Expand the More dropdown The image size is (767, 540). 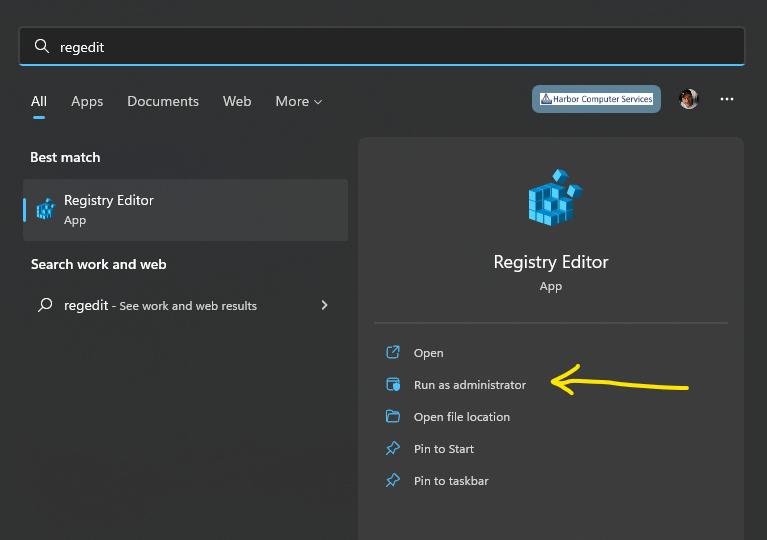click(298, 101)
